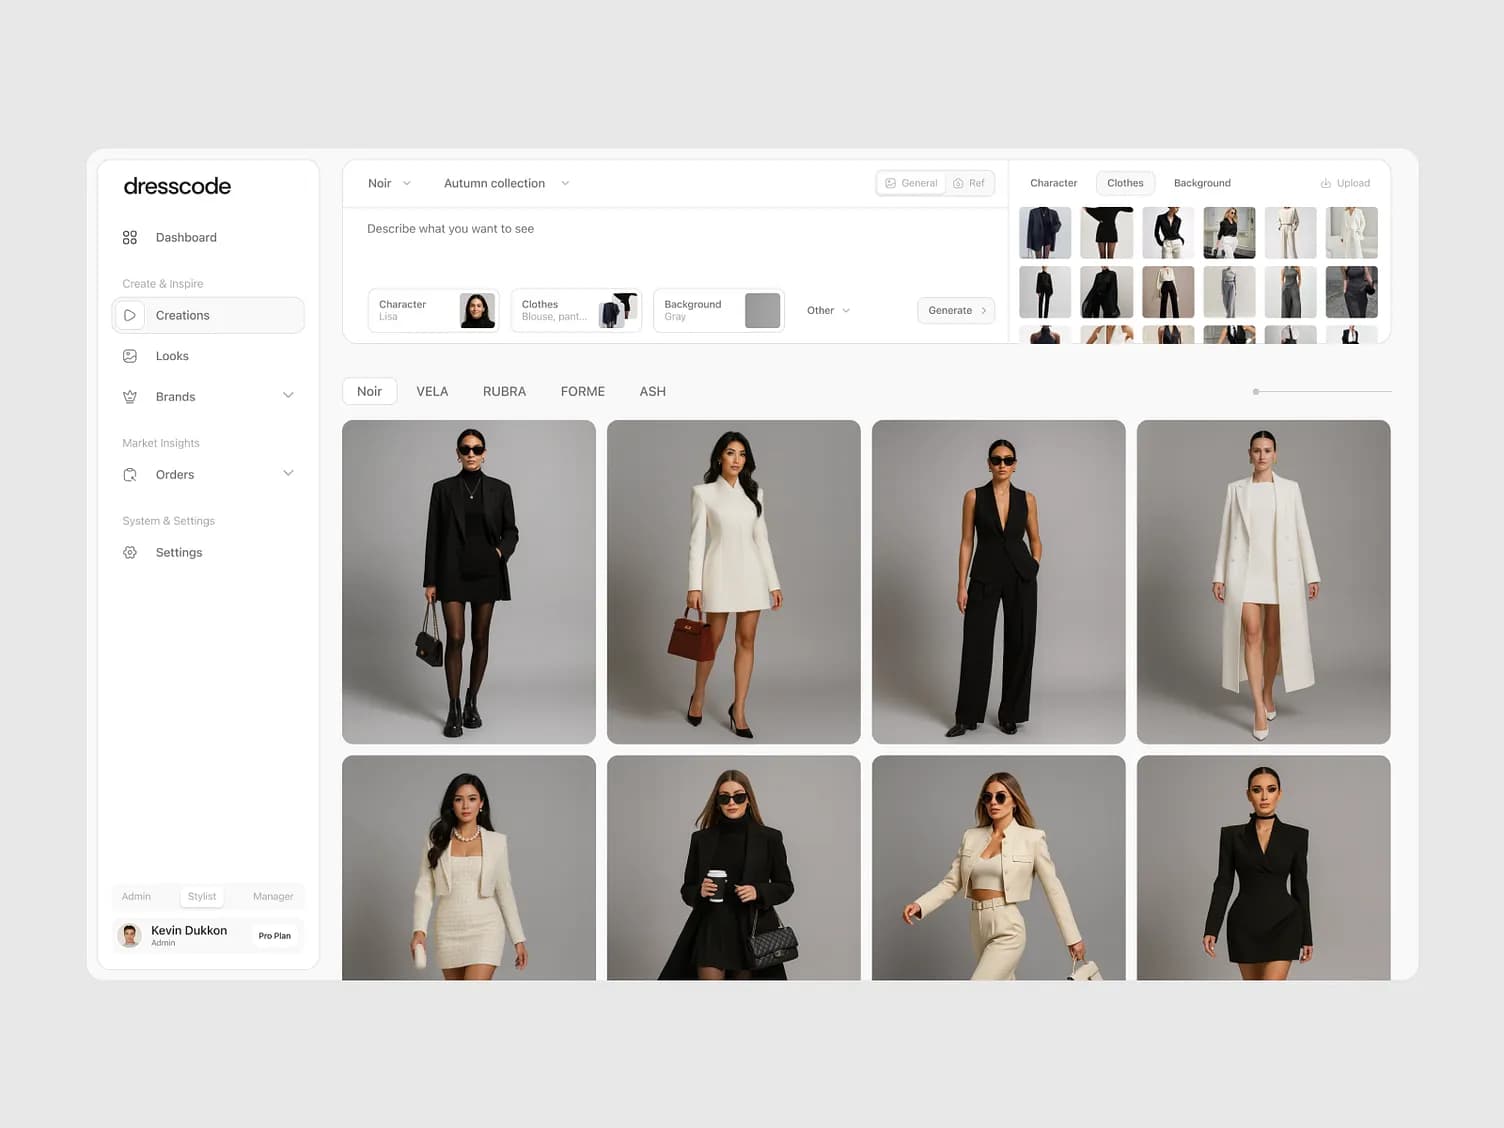Select the Noir tab above the gallery
The width and height of the screenshot is (1504, 1128).
[x=369, y=391]
